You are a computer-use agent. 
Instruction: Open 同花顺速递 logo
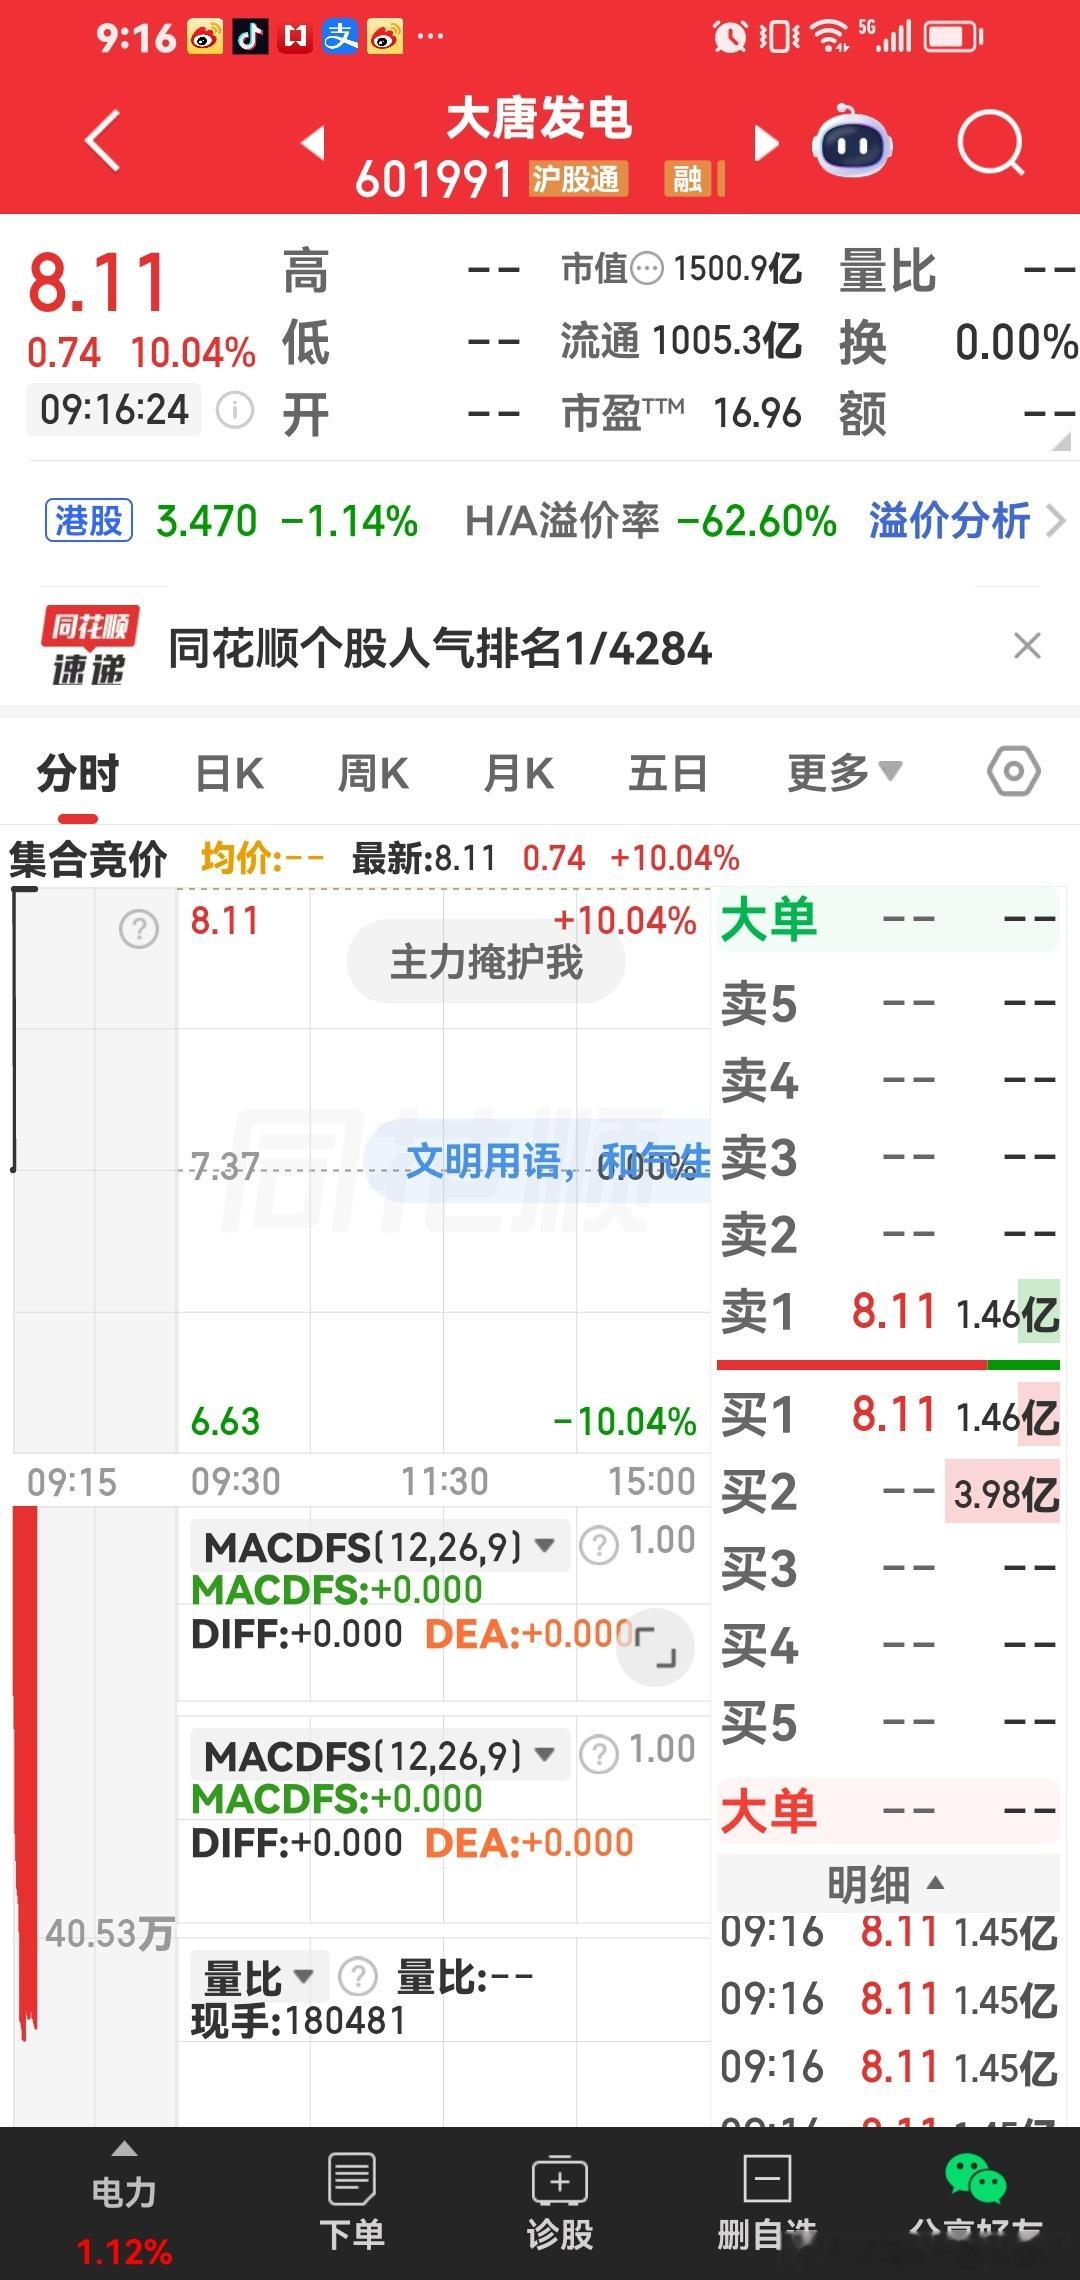(90, 646)
